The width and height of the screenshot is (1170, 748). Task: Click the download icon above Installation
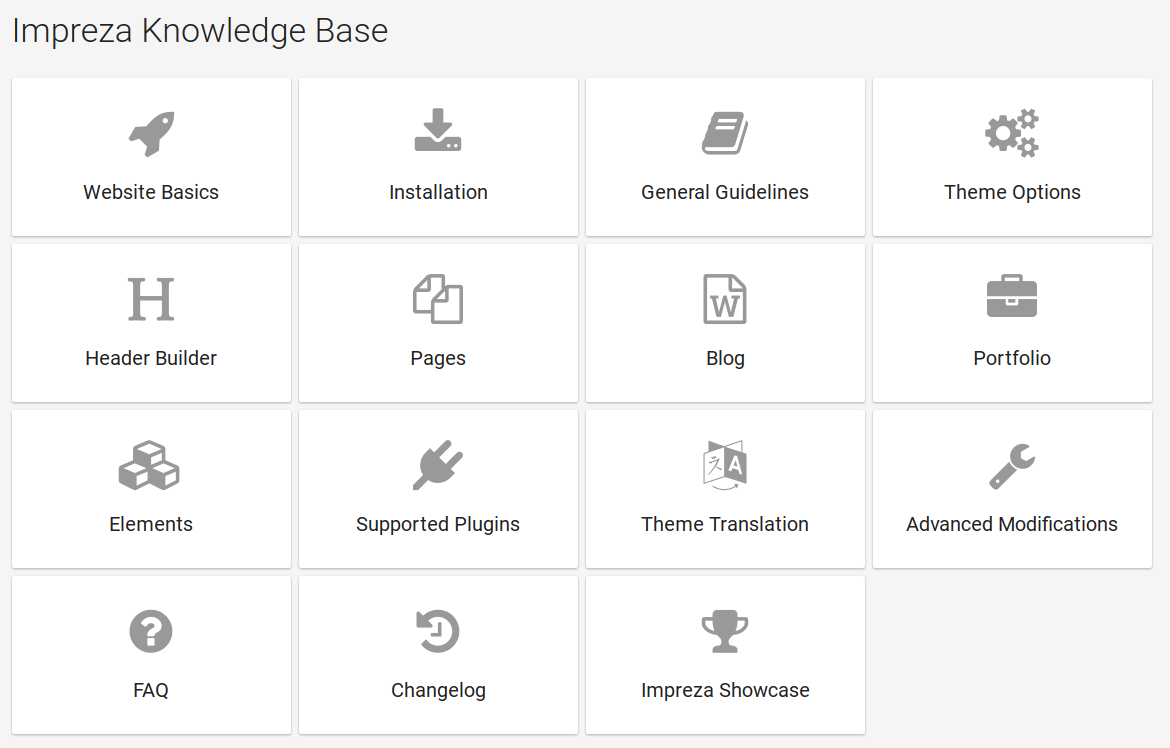pos(438,130)
